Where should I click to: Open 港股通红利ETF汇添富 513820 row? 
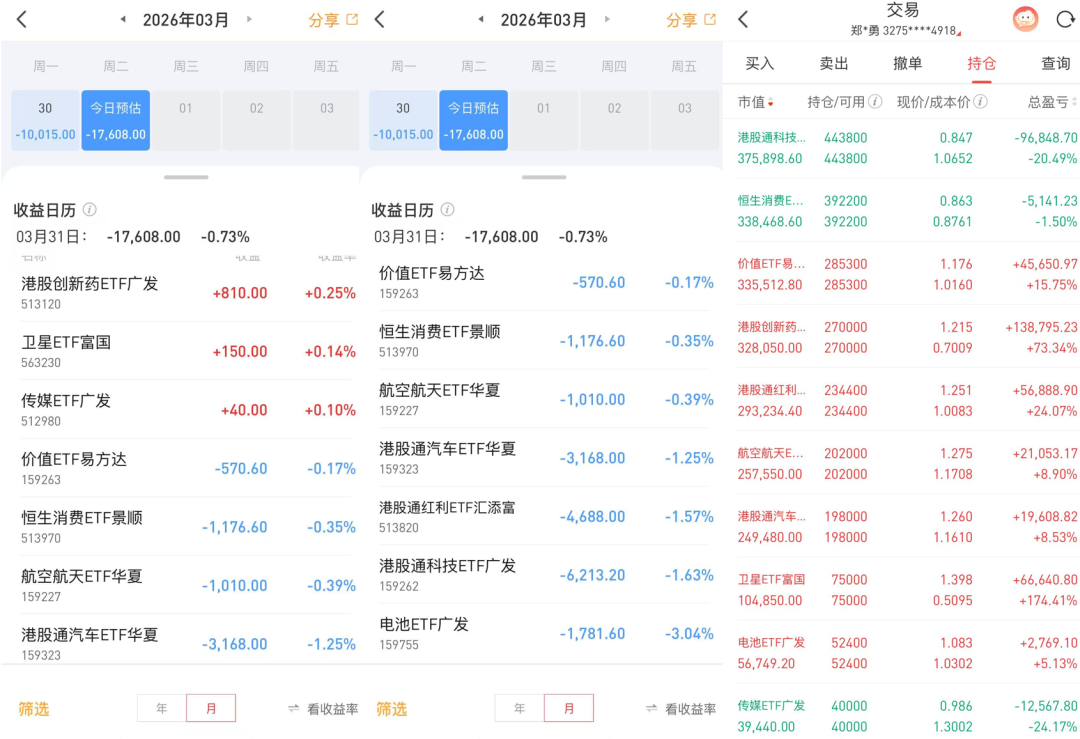pyautogui.click(x=544, y=517)
